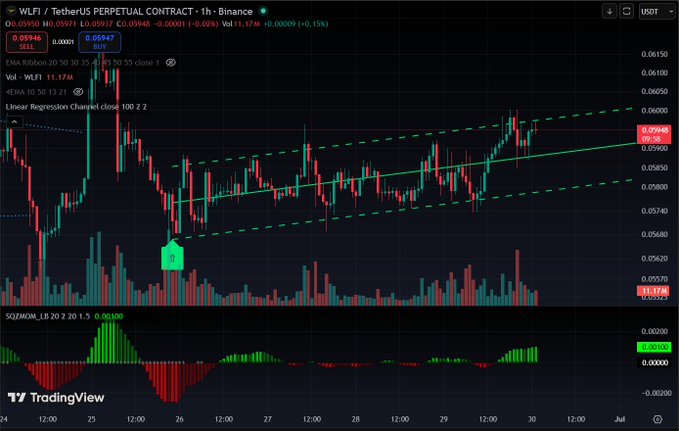Click the green 0.00100 momentum axis label
This screenshot has height=431, width=679.
654,347
